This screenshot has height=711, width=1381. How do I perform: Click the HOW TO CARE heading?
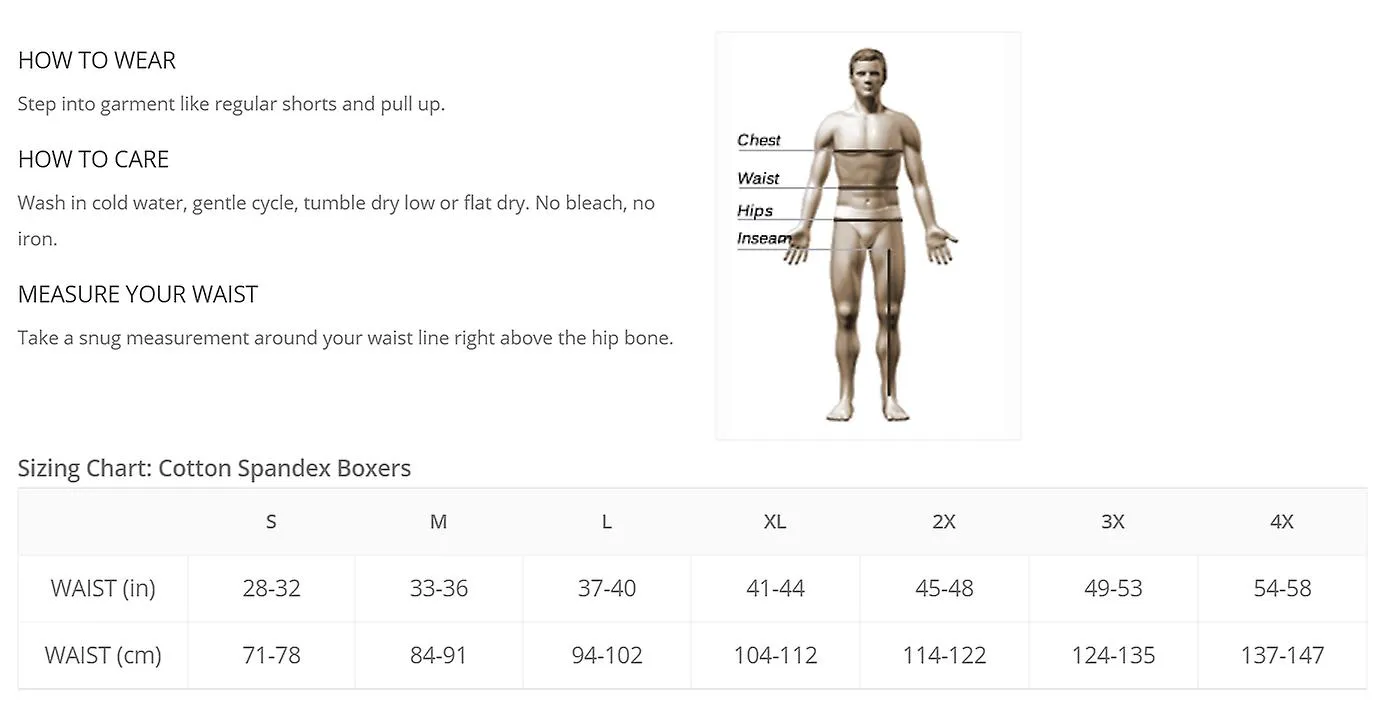(94, 159)
